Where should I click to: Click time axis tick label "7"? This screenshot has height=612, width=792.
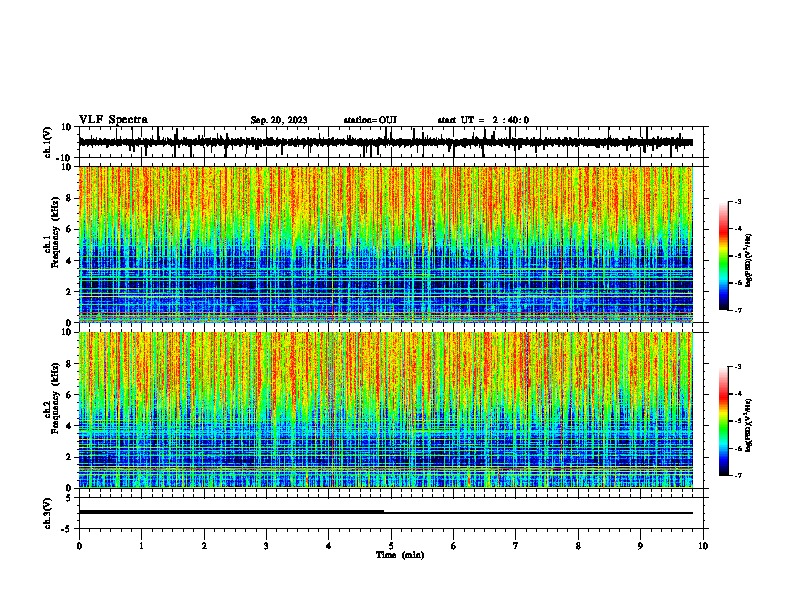[x=516, y=546]
